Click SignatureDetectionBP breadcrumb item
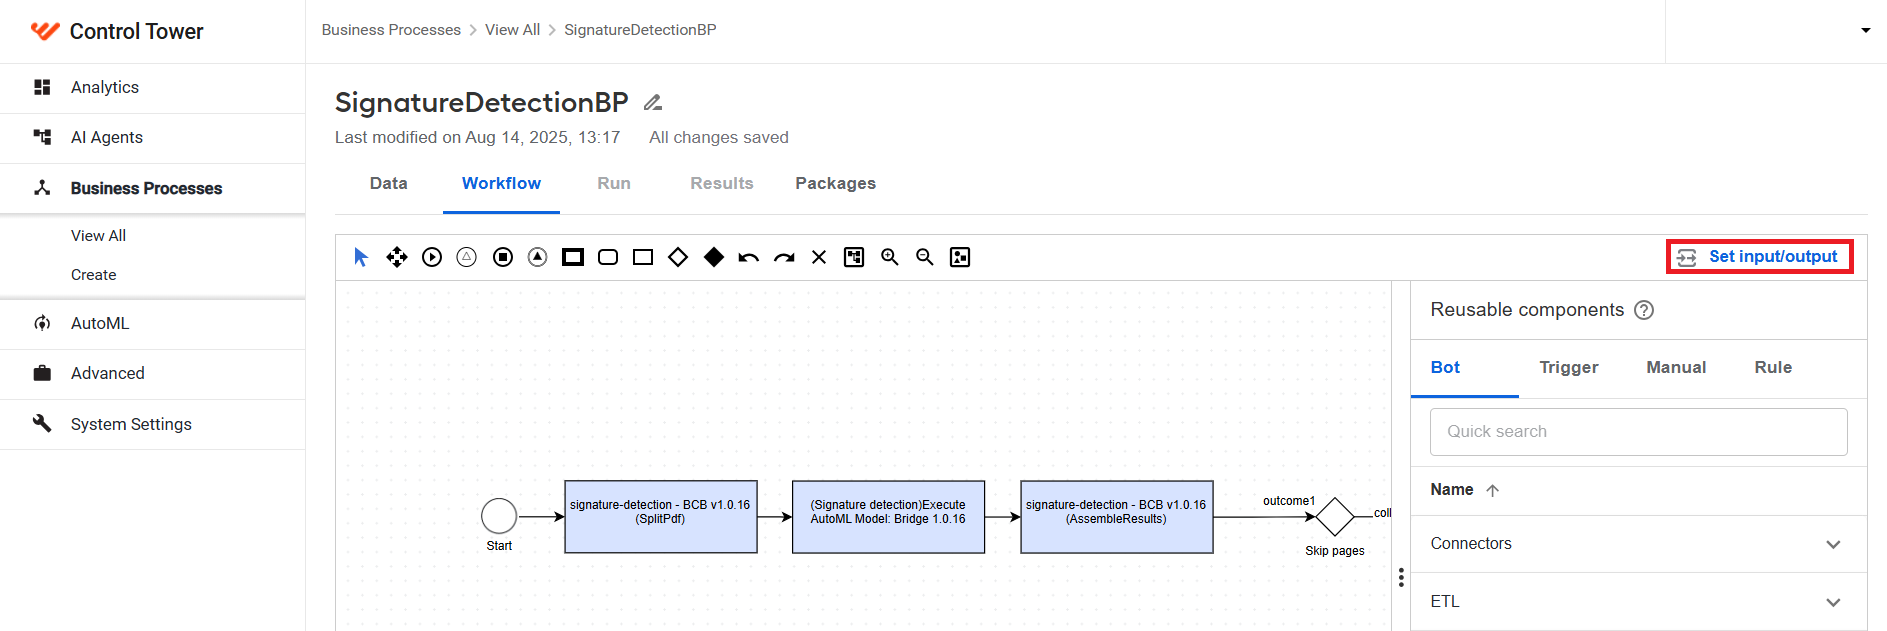The width and height of the screenshot is (1887, 631). (x=640, y=30)
